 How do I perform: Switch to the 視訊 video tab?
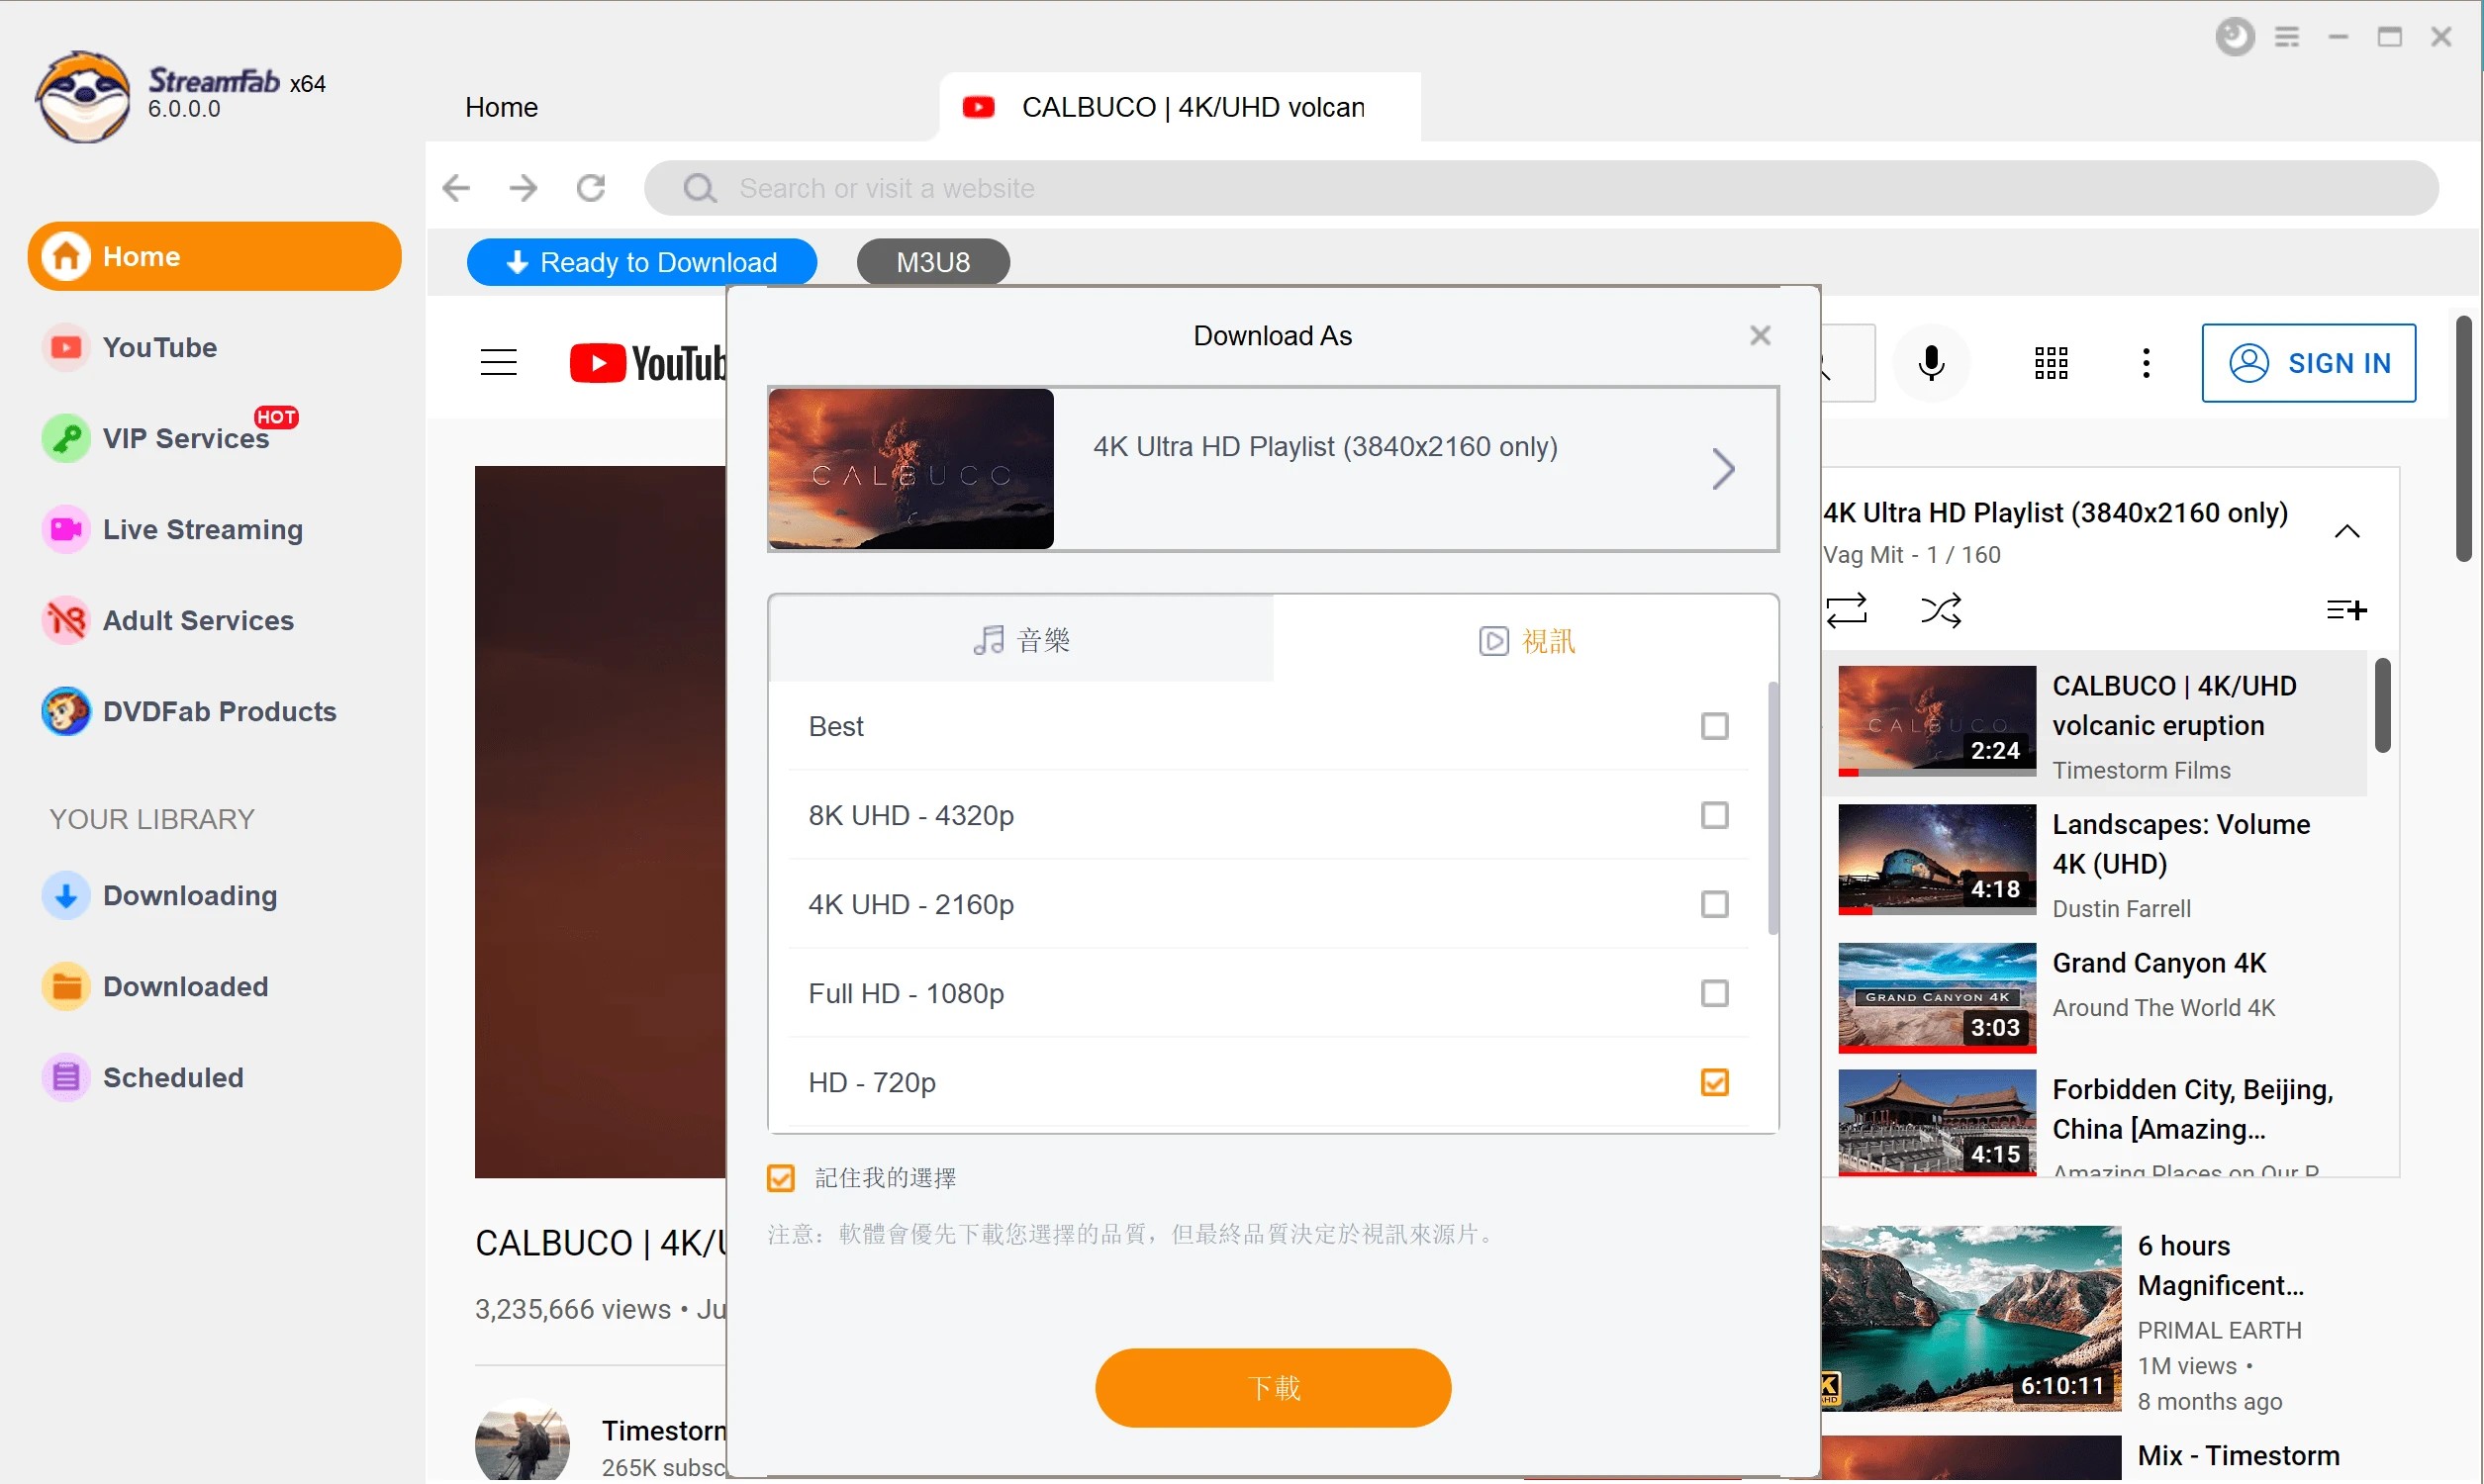[1525, 639]
